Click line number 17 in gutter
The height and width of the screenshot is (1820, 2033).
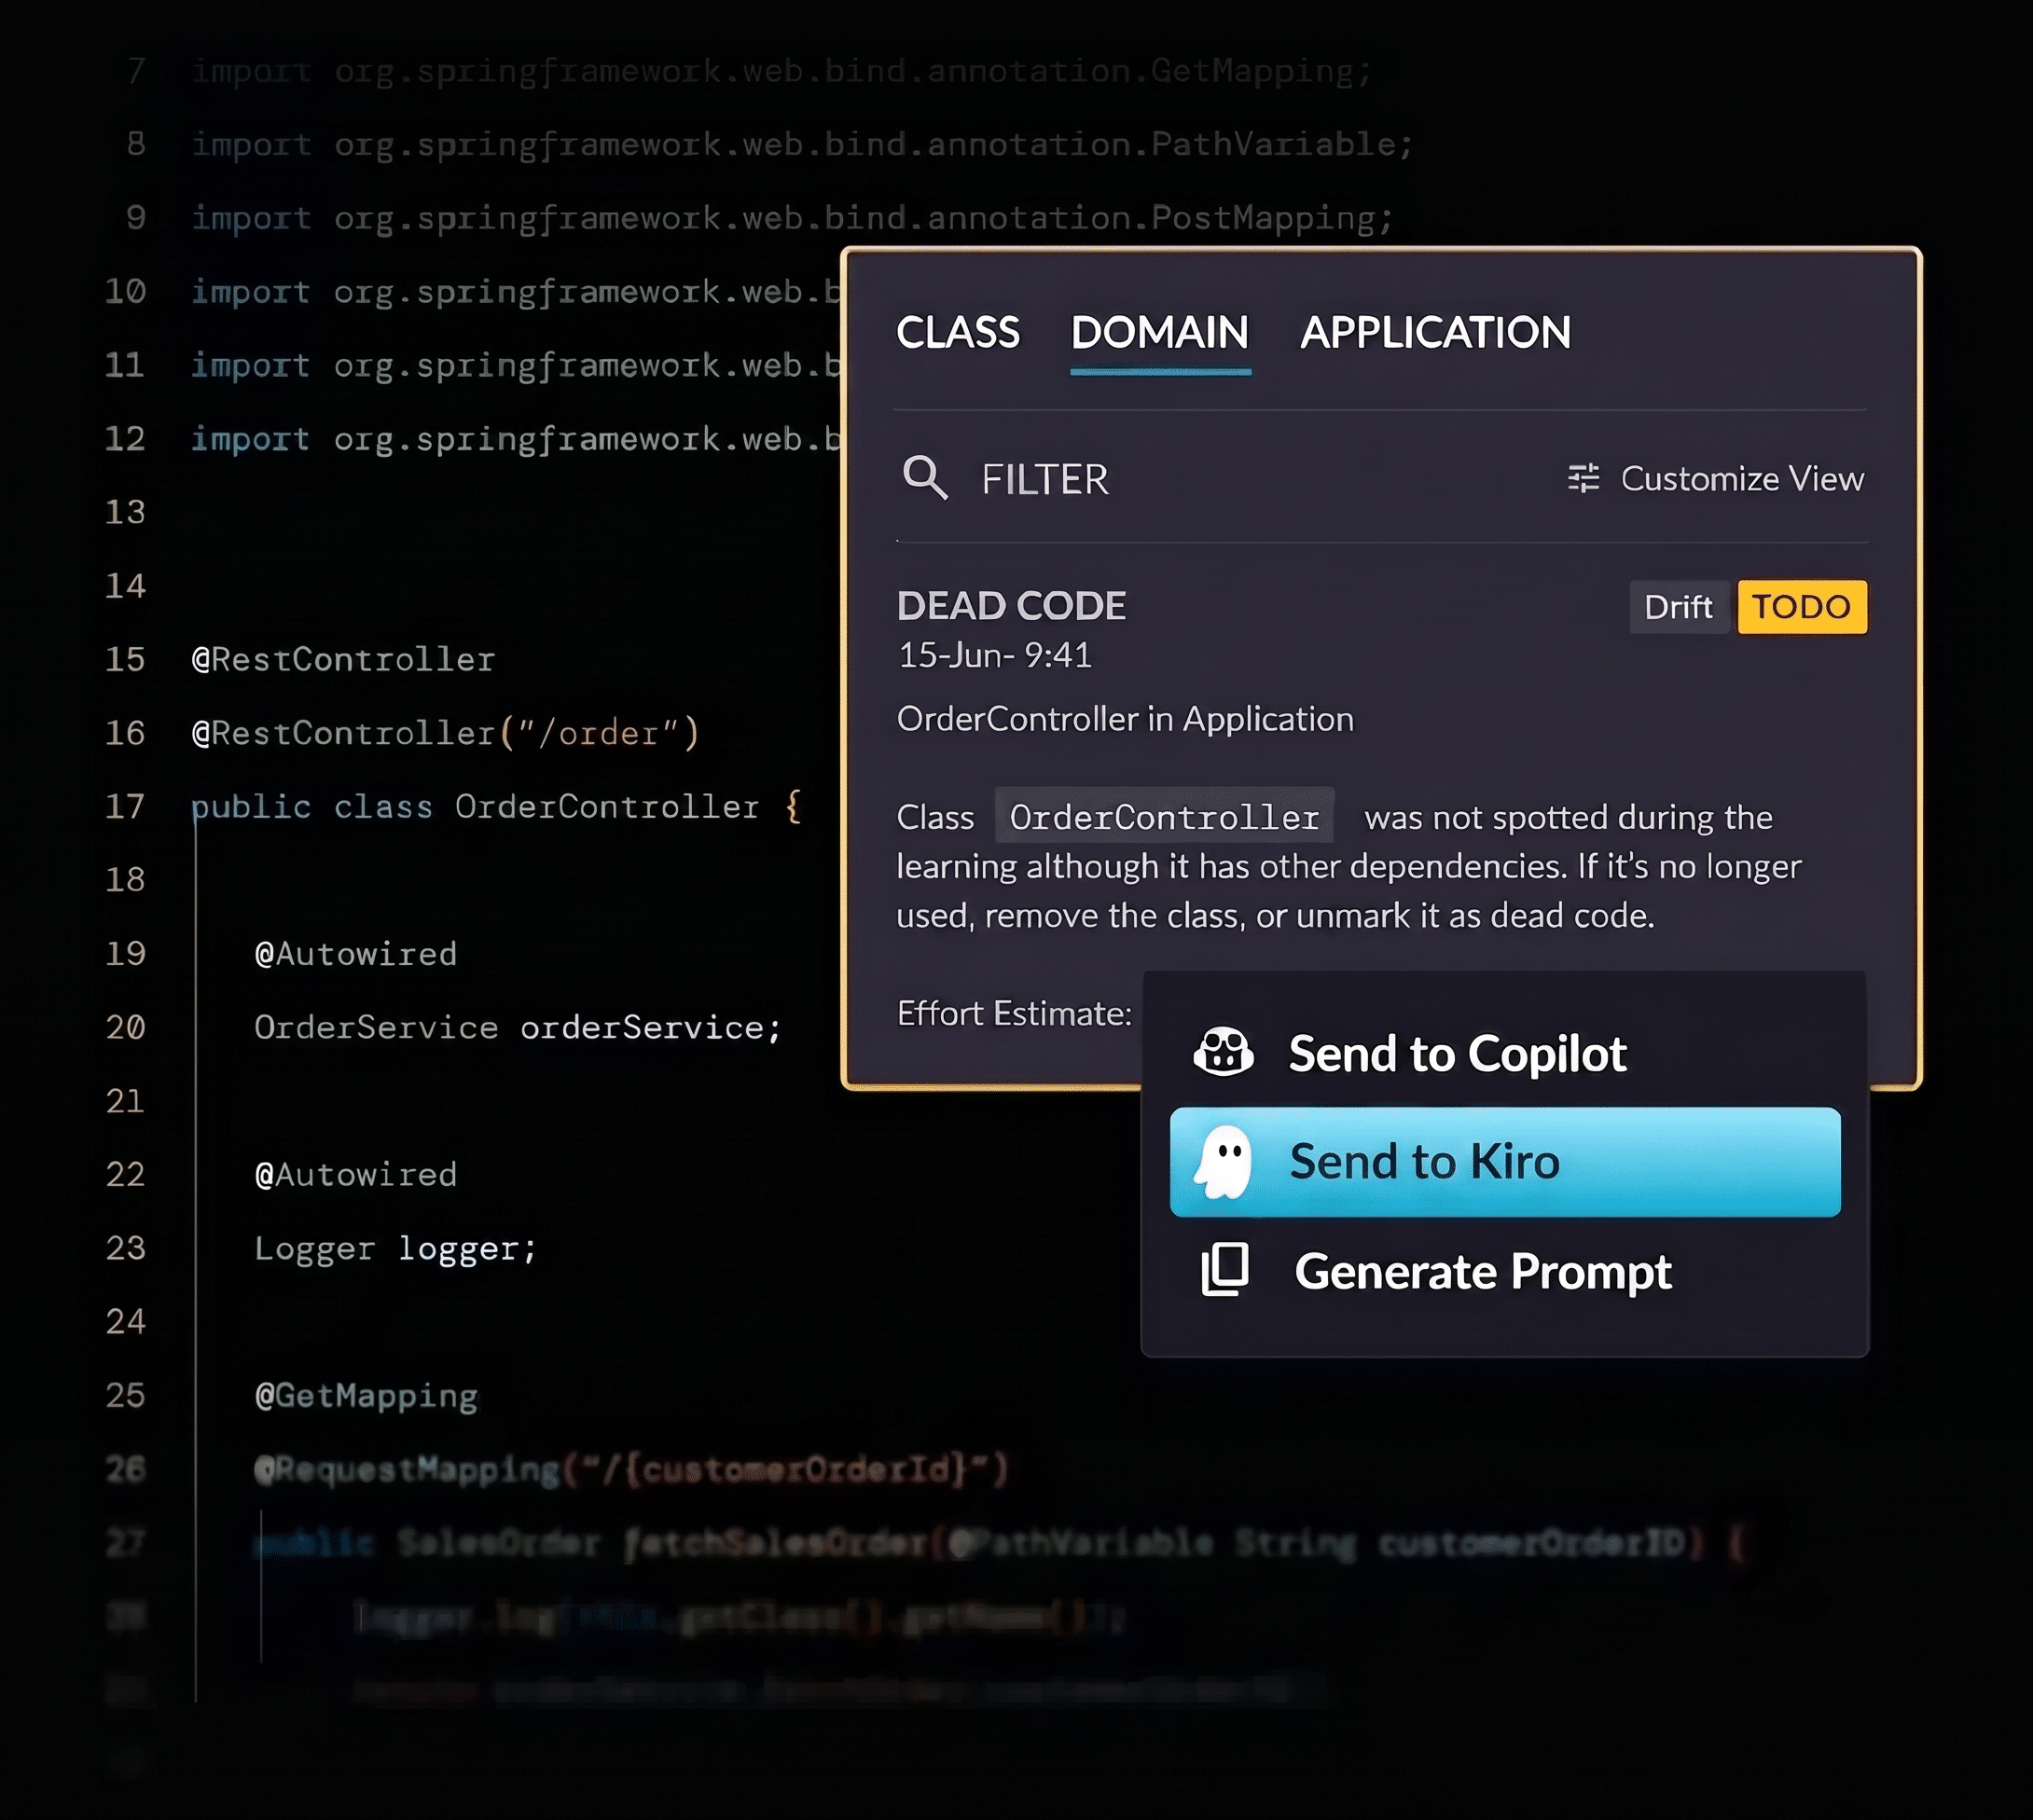125,806
